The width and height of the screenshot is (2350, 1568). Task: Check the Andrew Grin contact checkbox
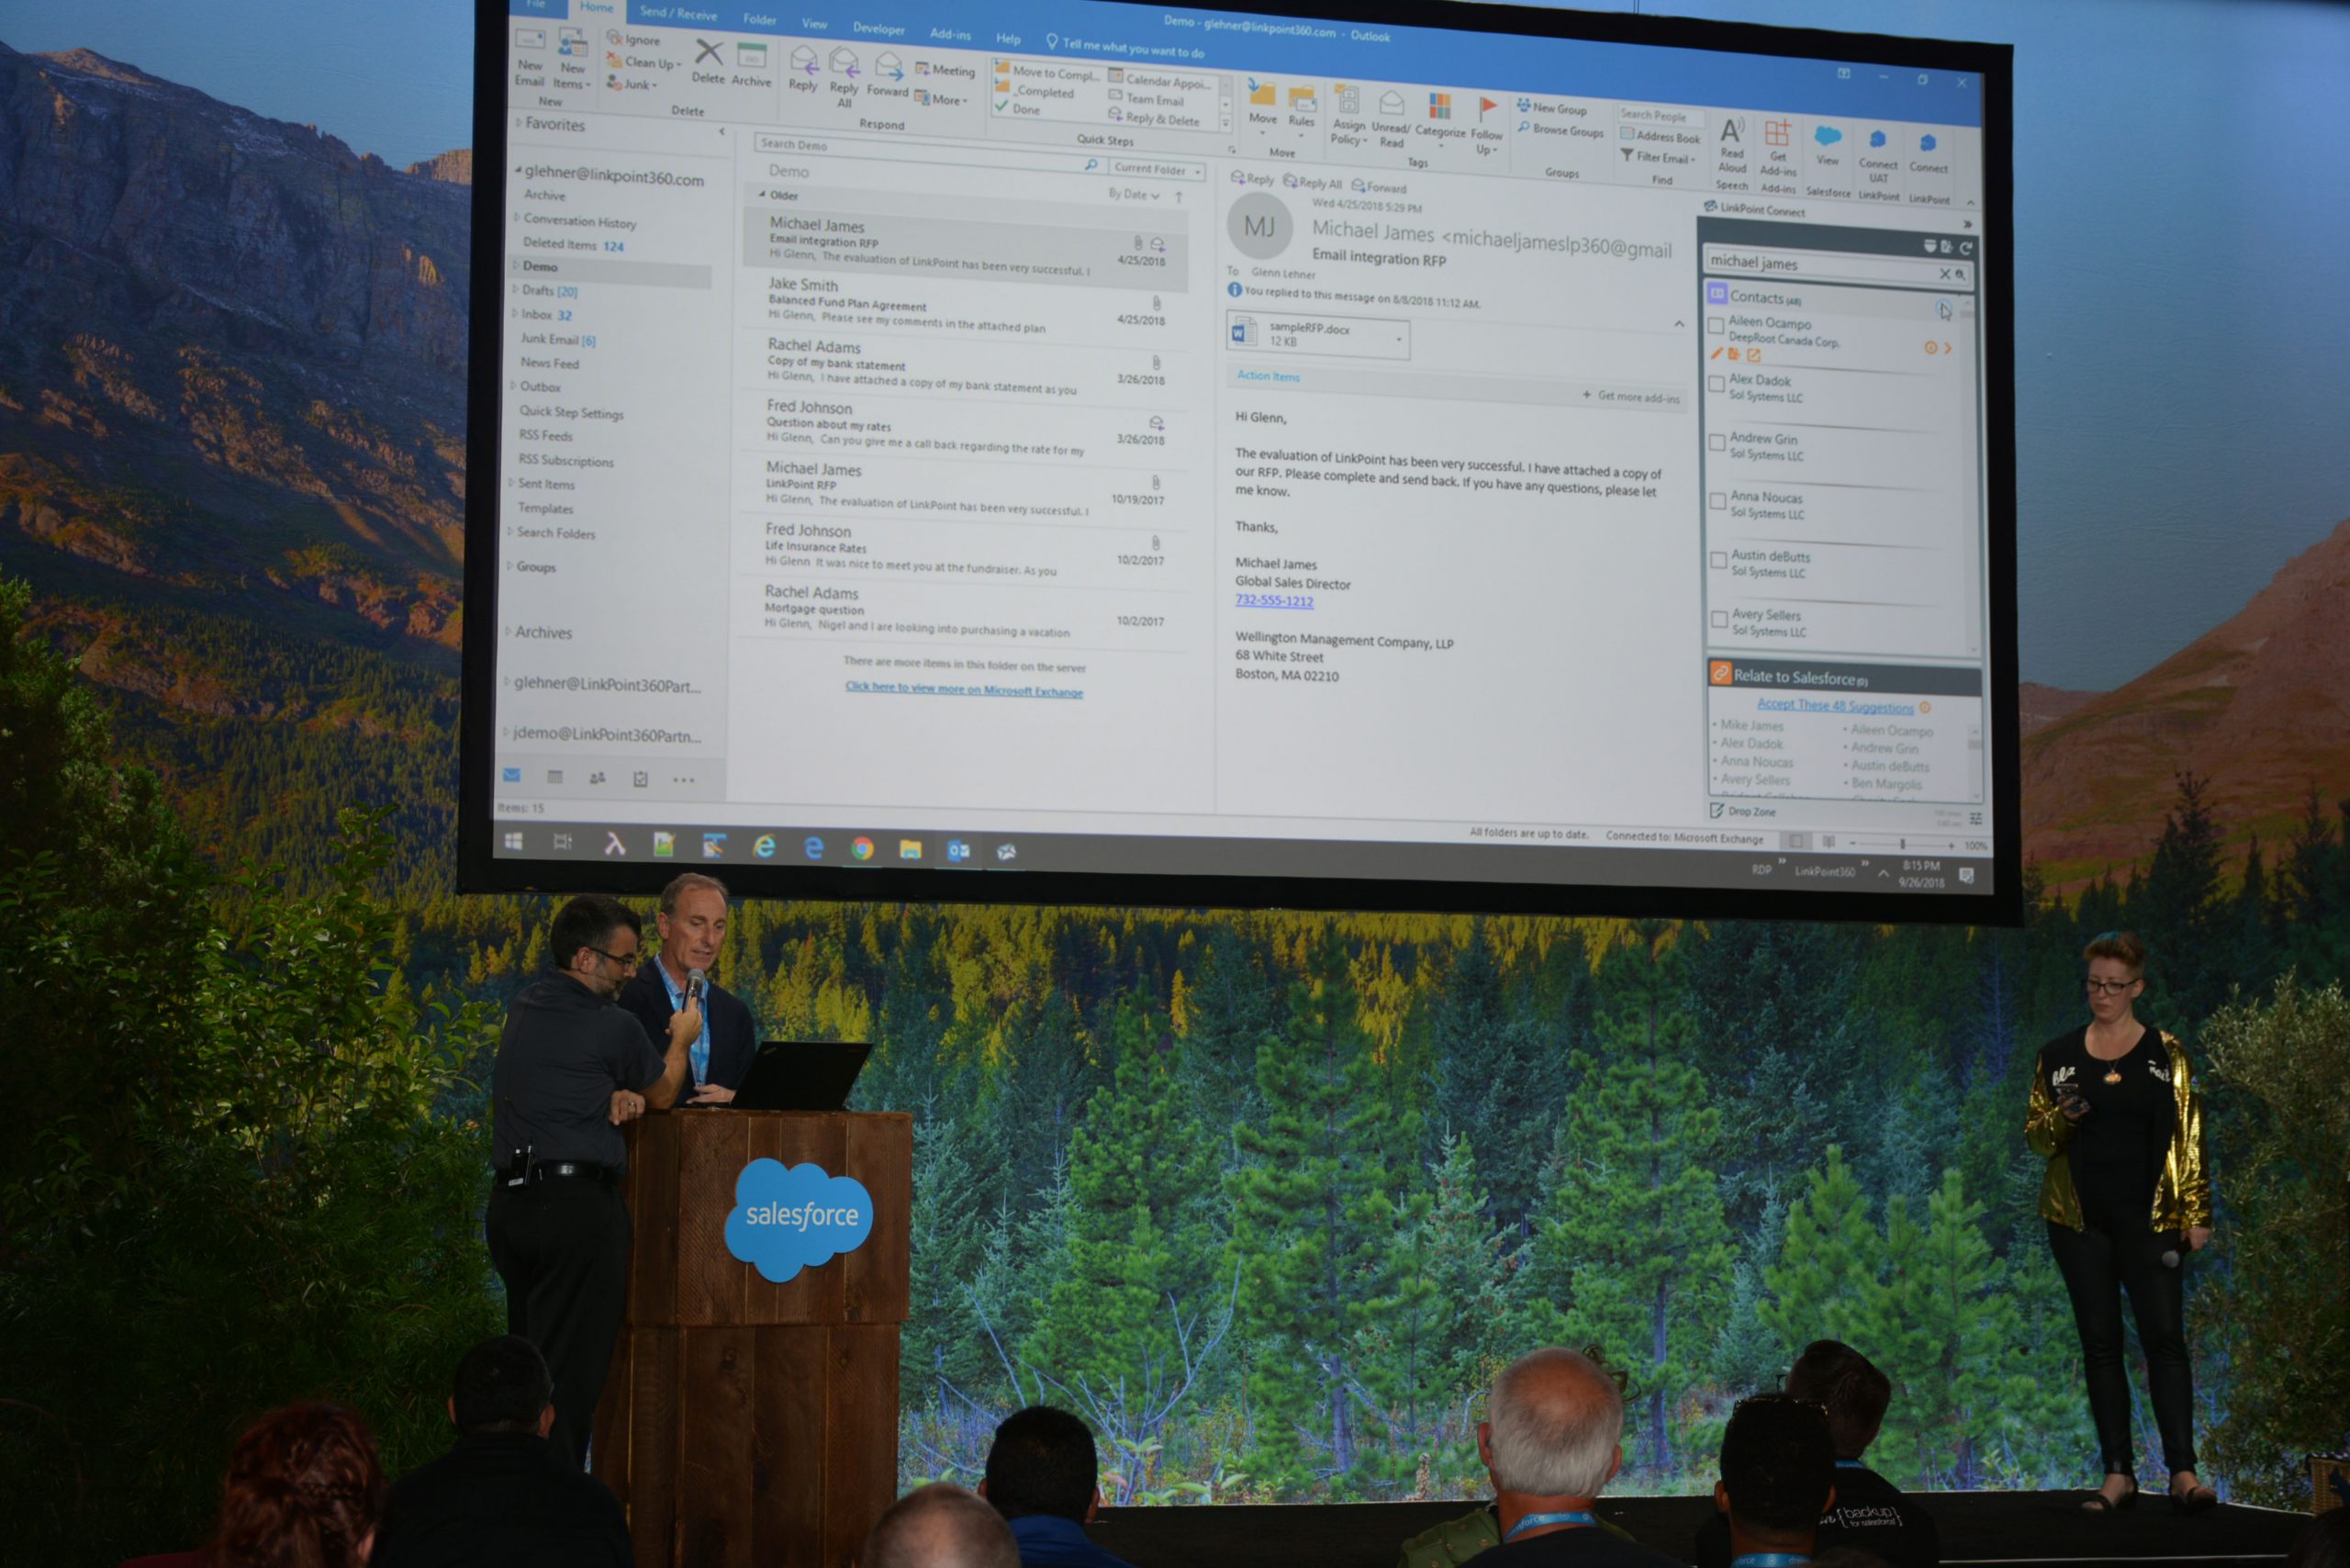click(1717, 442)
